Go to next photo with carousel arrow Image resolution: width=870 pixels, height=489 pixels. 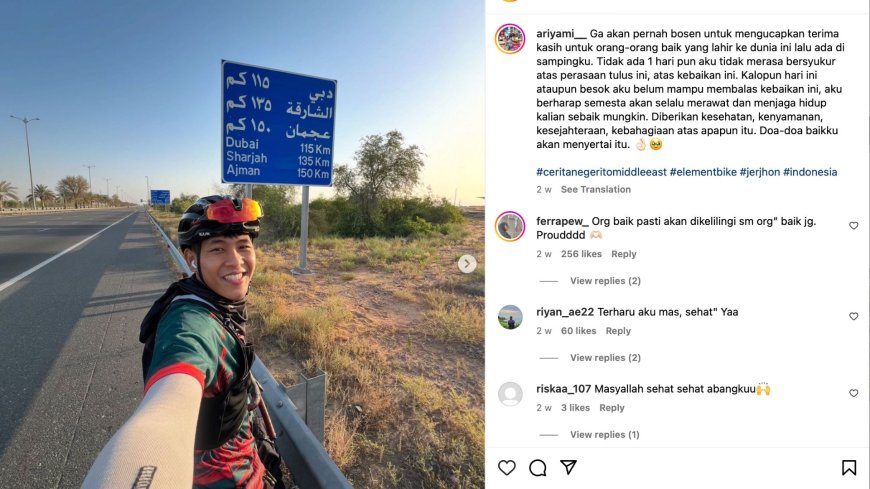pos(467,264)
